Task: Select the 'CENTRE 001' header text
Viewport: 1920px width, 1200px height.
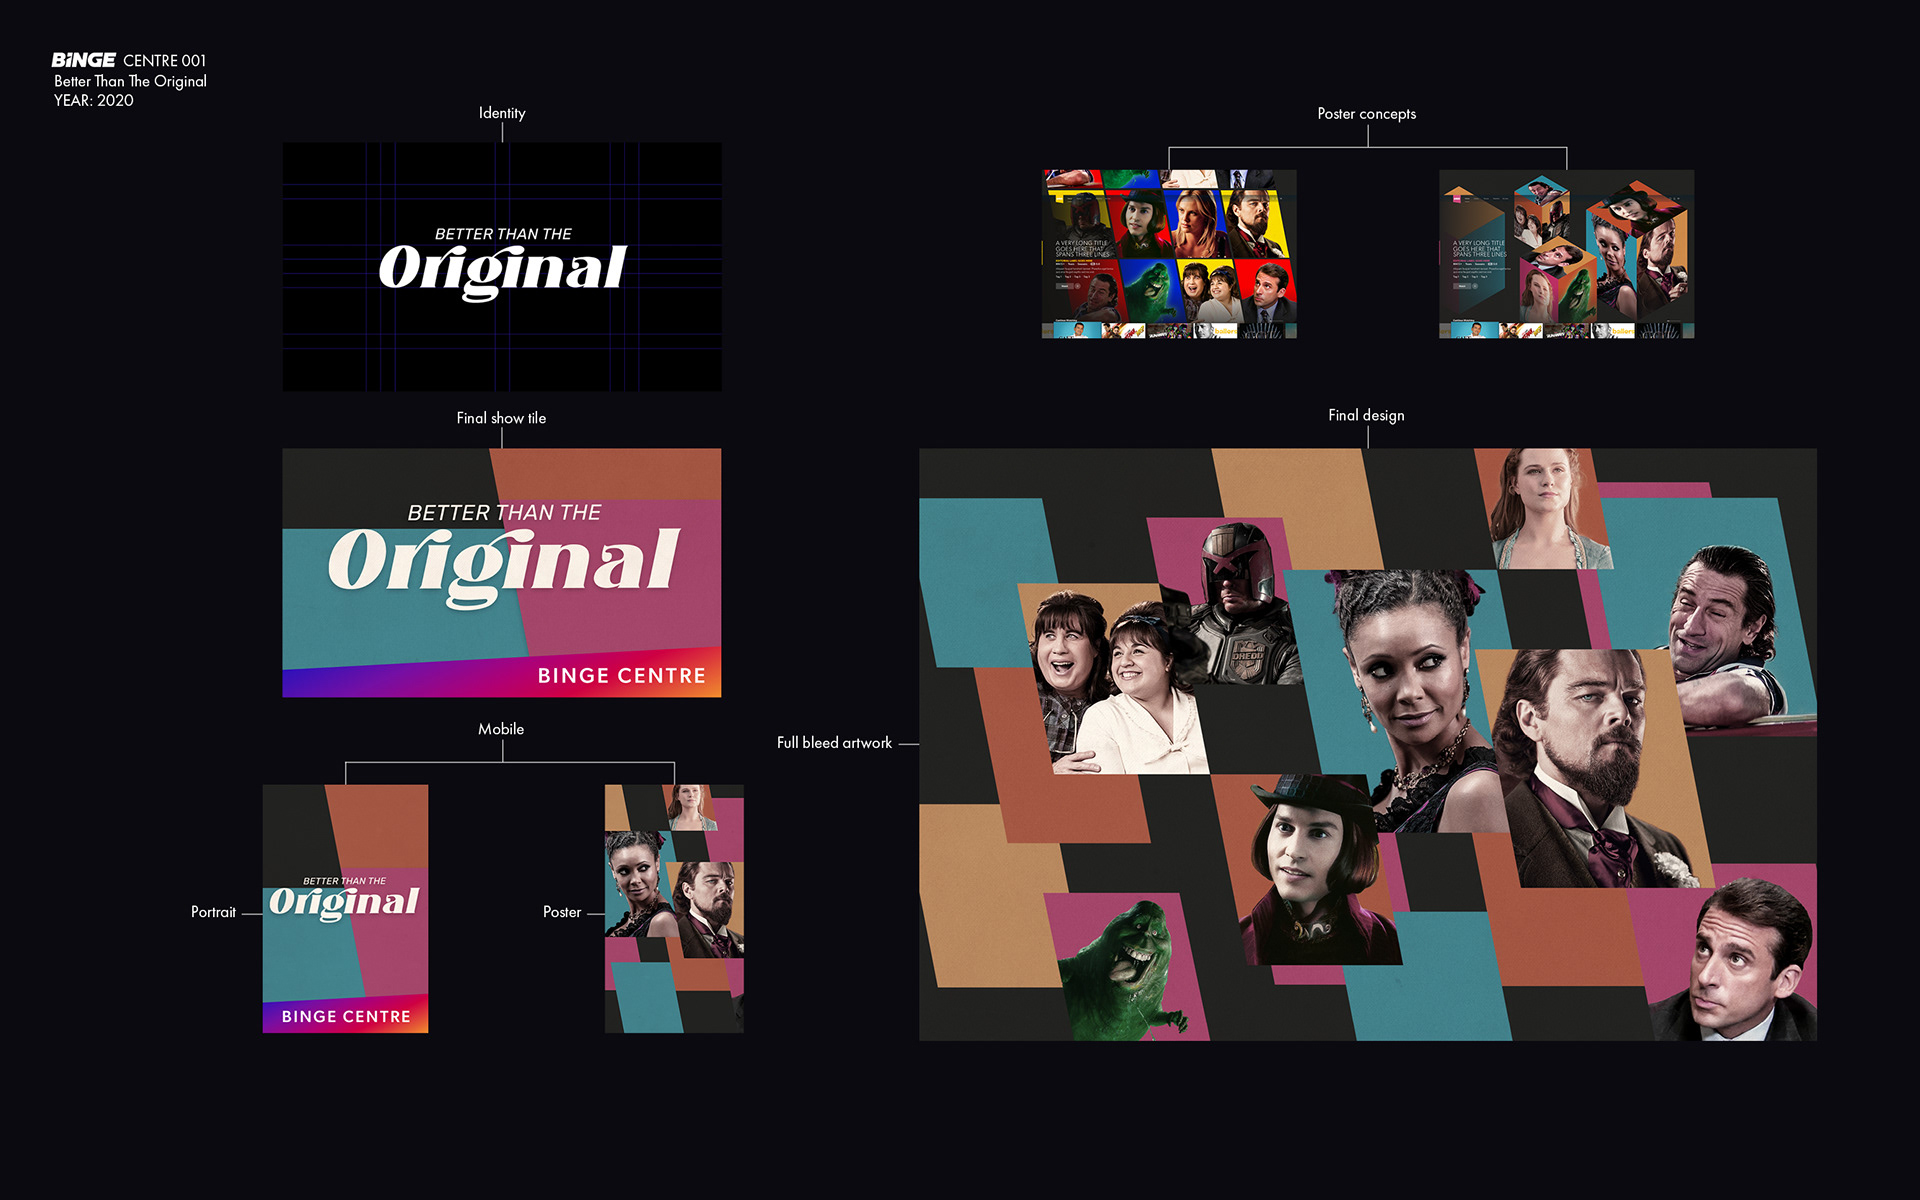Action: click(x=165, y=61)
